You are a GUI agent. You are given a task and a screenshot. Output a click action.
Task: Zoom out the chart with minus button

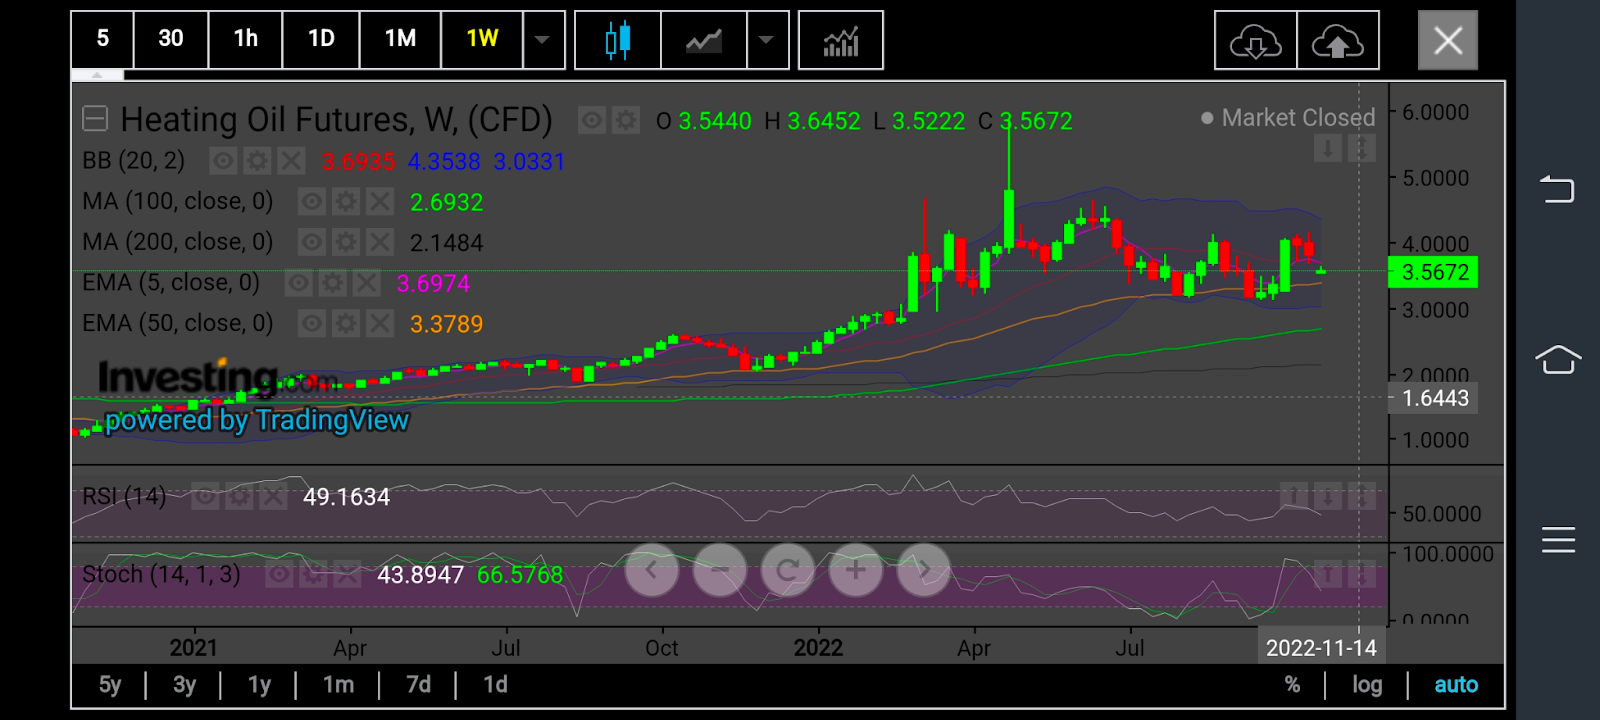click(x=720, y=570)
